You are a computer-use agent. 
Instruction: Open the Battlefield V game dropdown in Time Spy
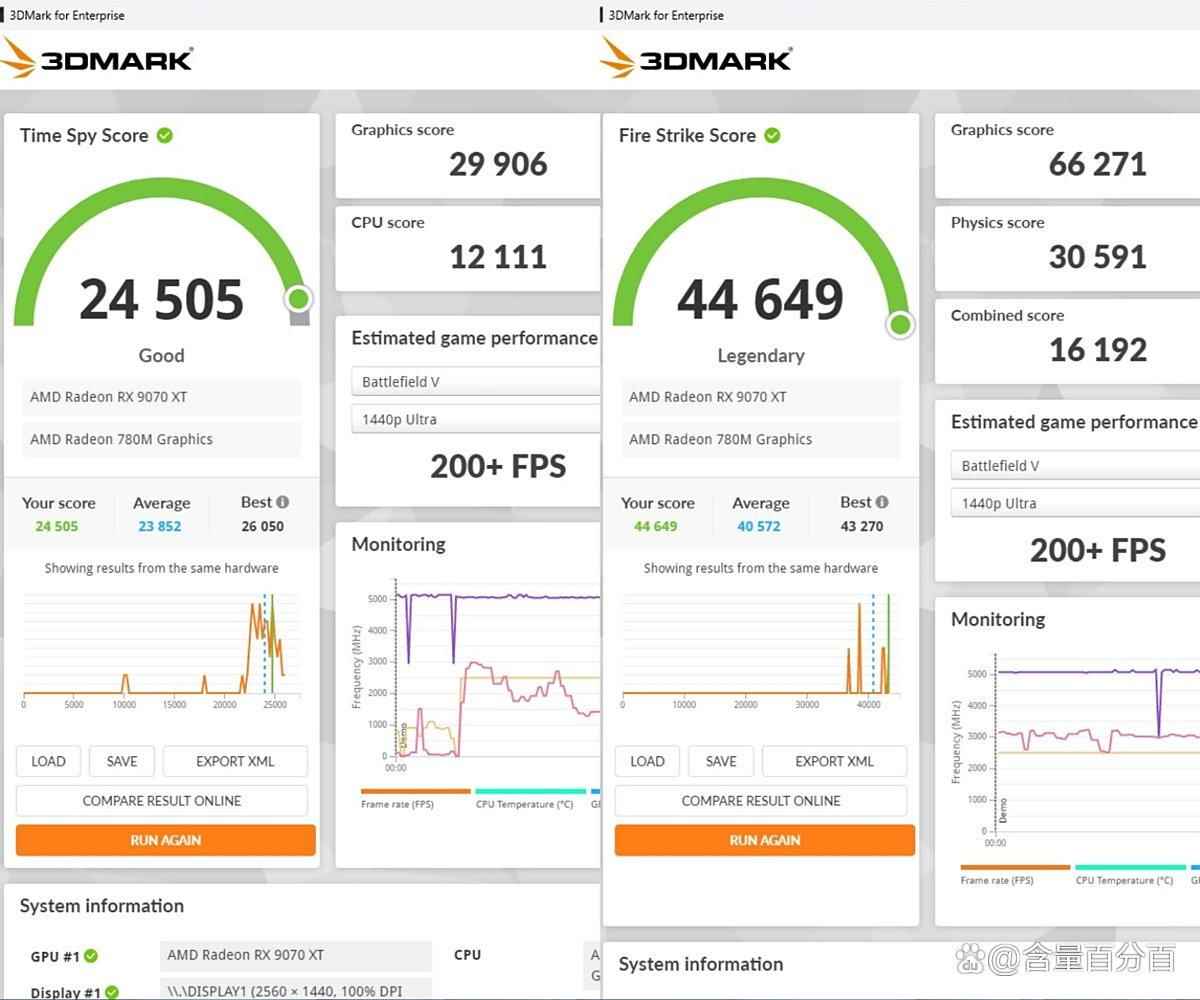point(475,381)
